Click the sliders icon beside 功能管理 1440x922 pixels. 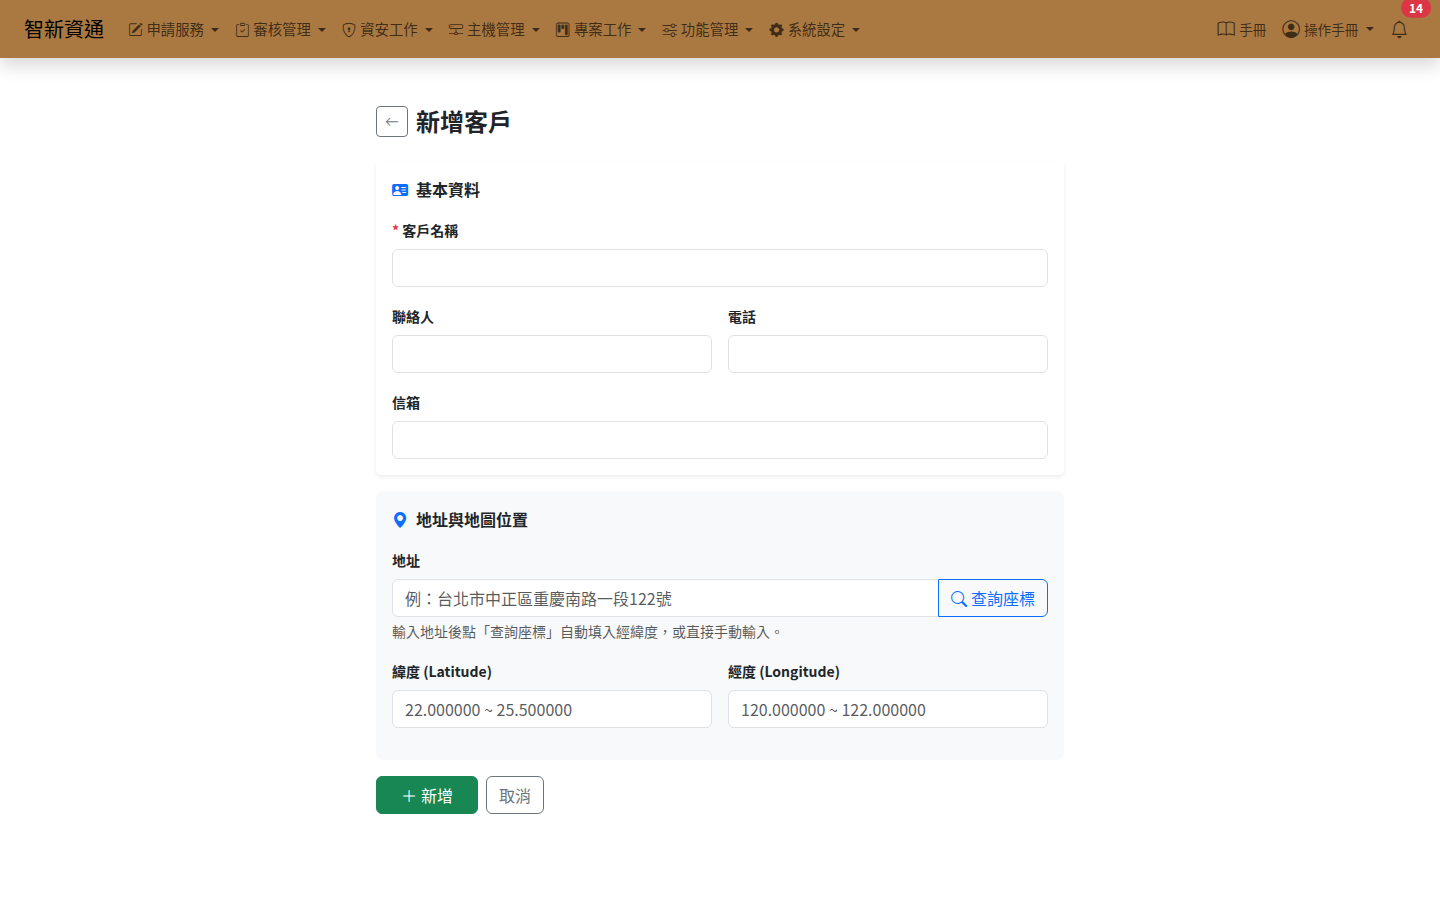(669, 30)
